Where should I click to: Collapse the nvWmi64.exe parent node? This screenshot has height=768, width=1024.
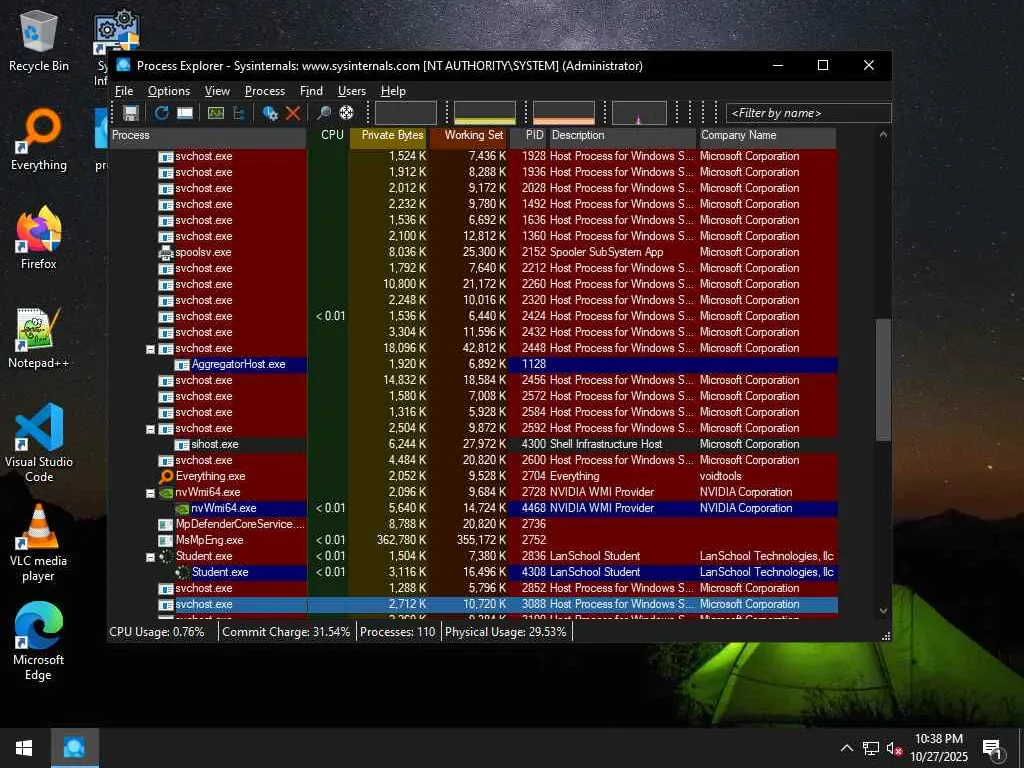click(x=150, y=493)
